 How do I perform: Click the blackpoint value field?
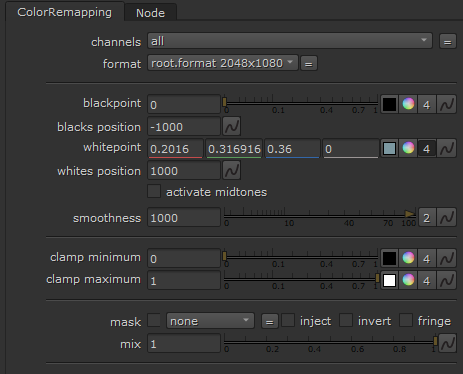click(x=184, y=105)
